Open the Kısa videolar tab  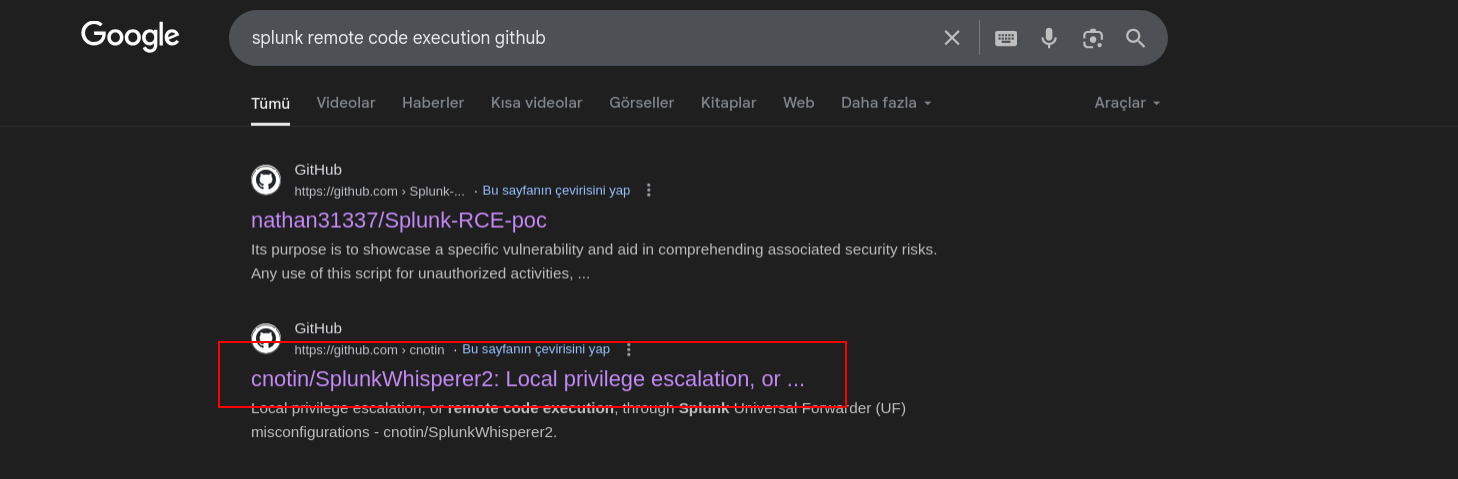pos(536,103)
